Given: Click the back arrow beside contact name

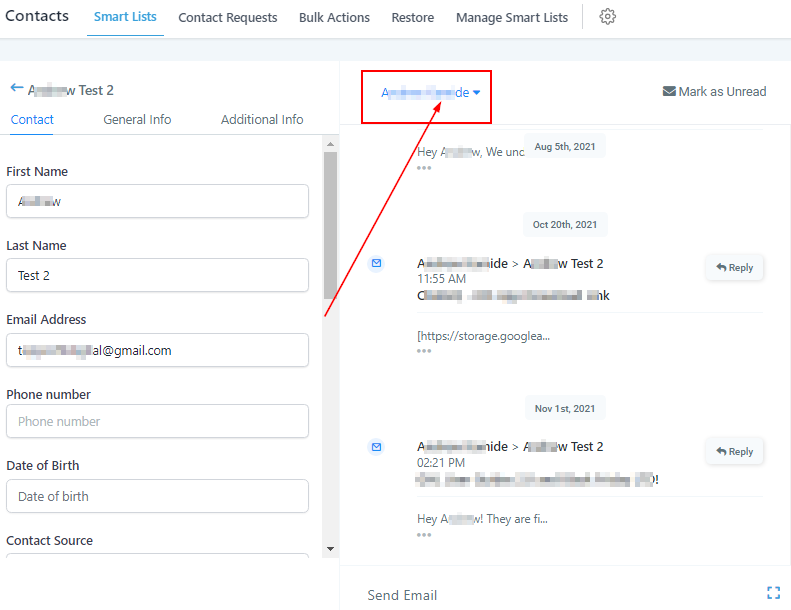Looking at the screenshot, I should pos(16,88).
